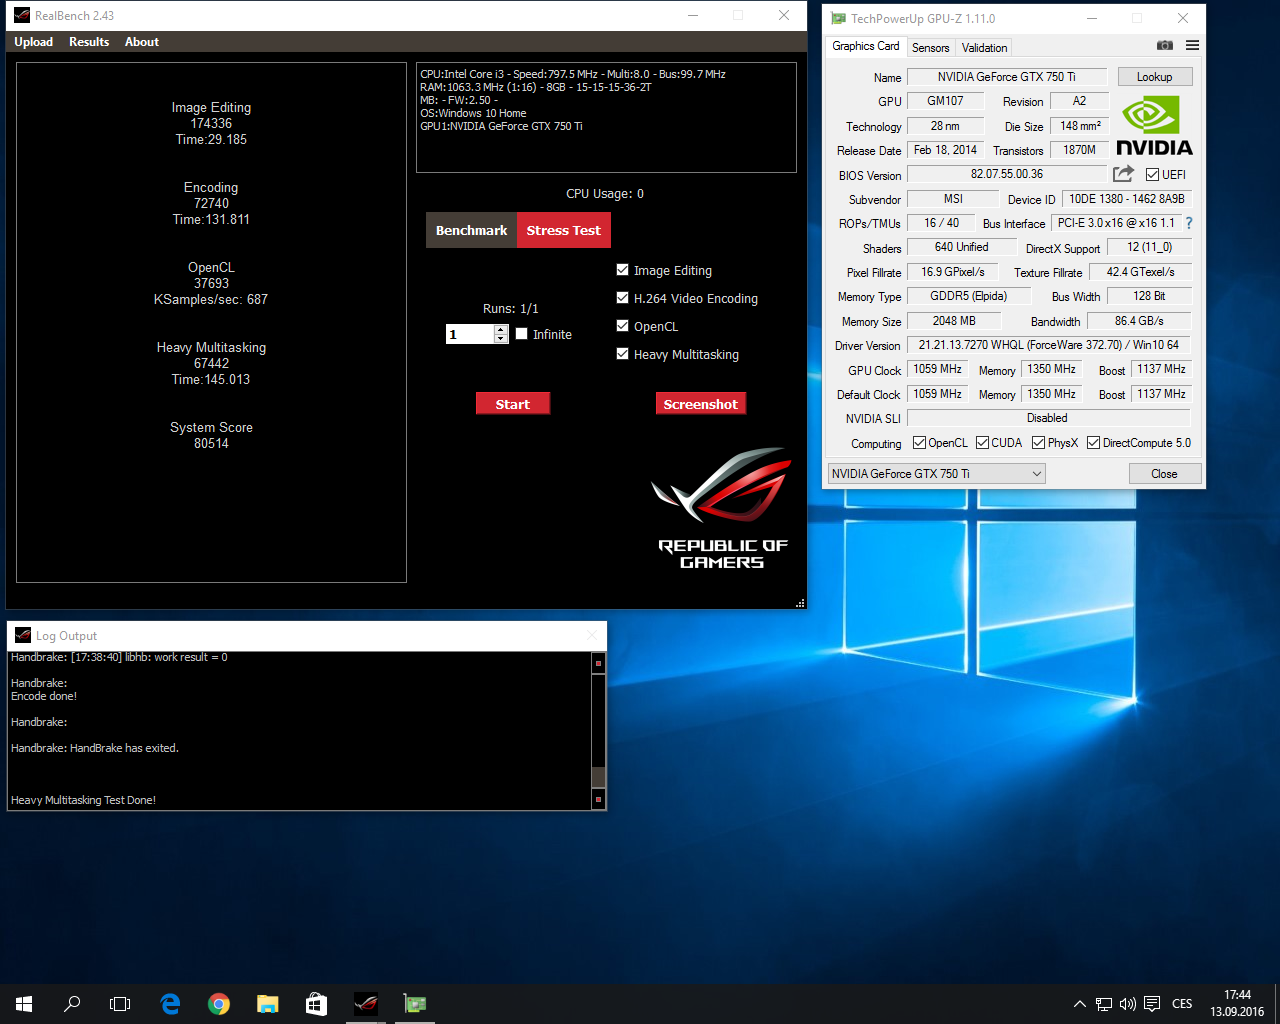
Task: Enable the Infinite runs checkbox
Action: pos(521,334)
